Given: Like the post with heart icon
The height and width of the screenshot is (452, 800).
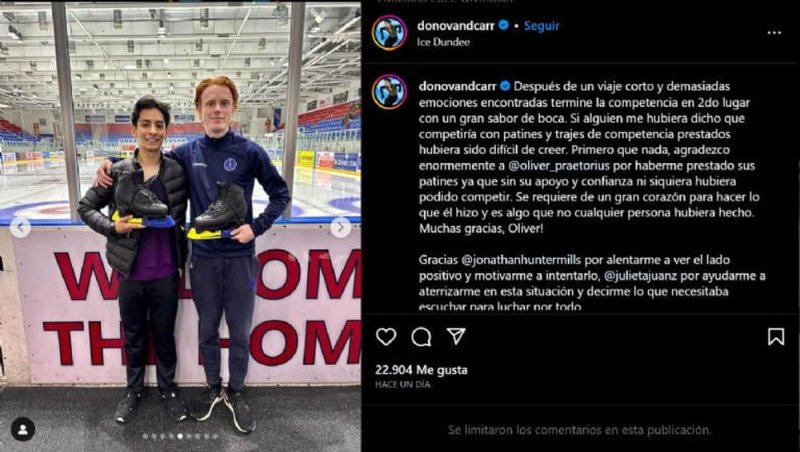Looking at the screenshot, I should [x=386, y=337].
